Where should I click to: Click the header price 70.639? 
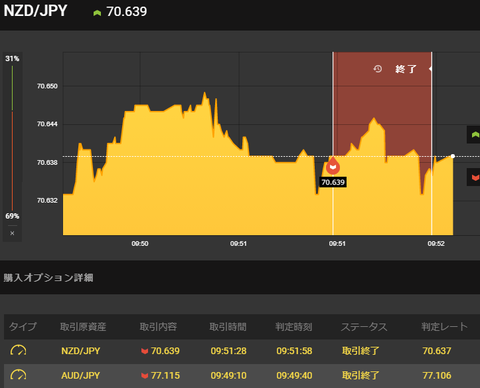point(127,12)
